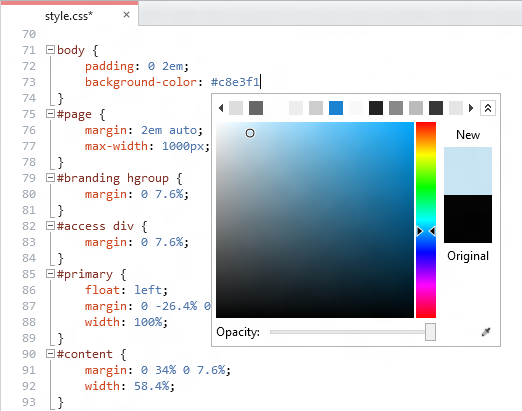522x411 pixels.
Task: Click the hue slider arrow markers
Action: [426, 231]
